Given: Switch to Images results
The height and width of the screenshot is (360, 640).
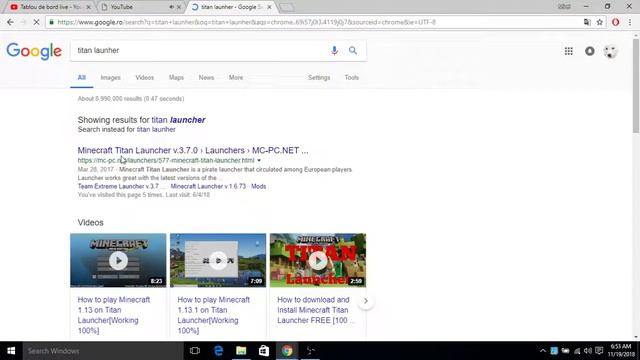Looking at the screenshot, I should 111,78.
